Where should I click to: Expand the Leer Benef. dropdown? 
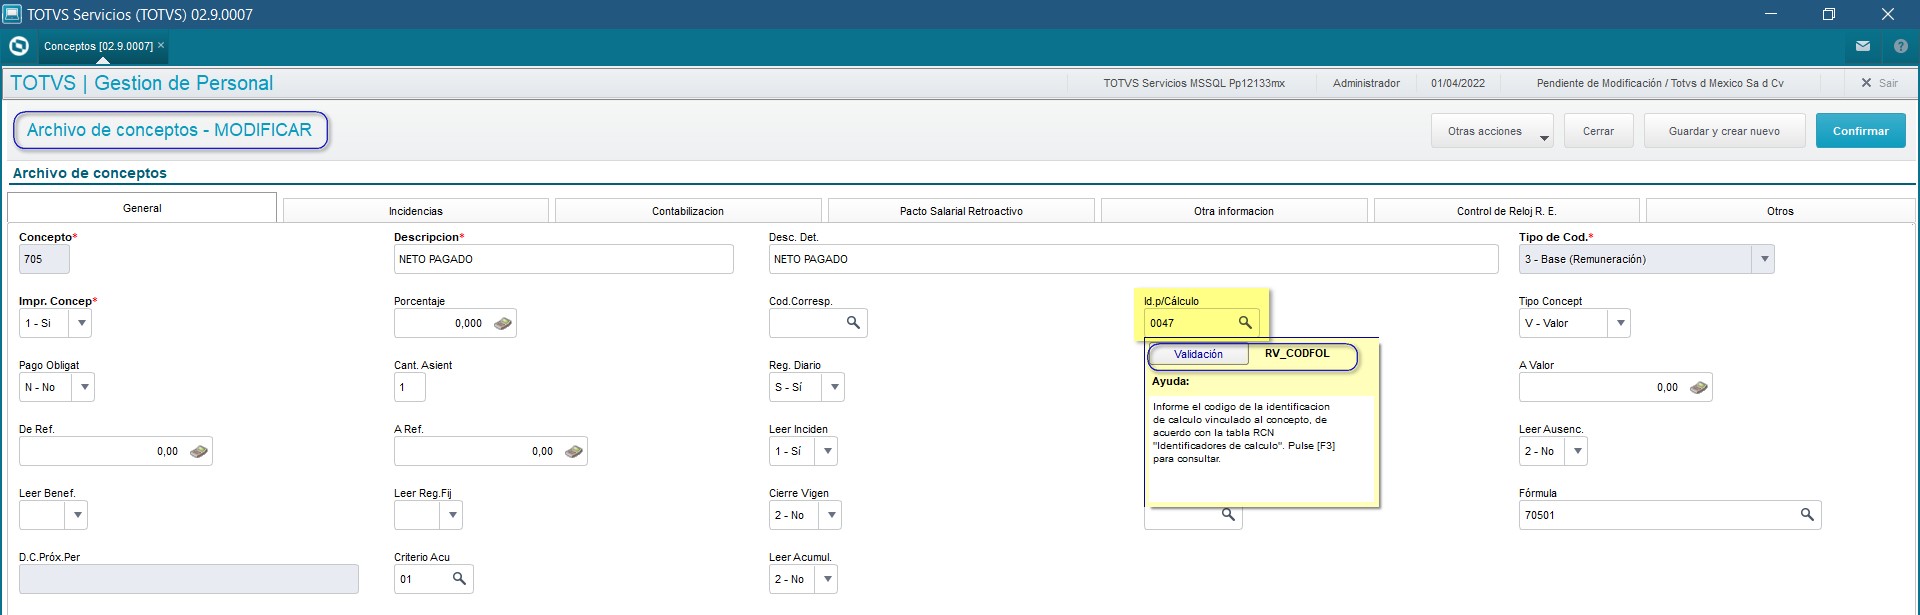point(77,515)
